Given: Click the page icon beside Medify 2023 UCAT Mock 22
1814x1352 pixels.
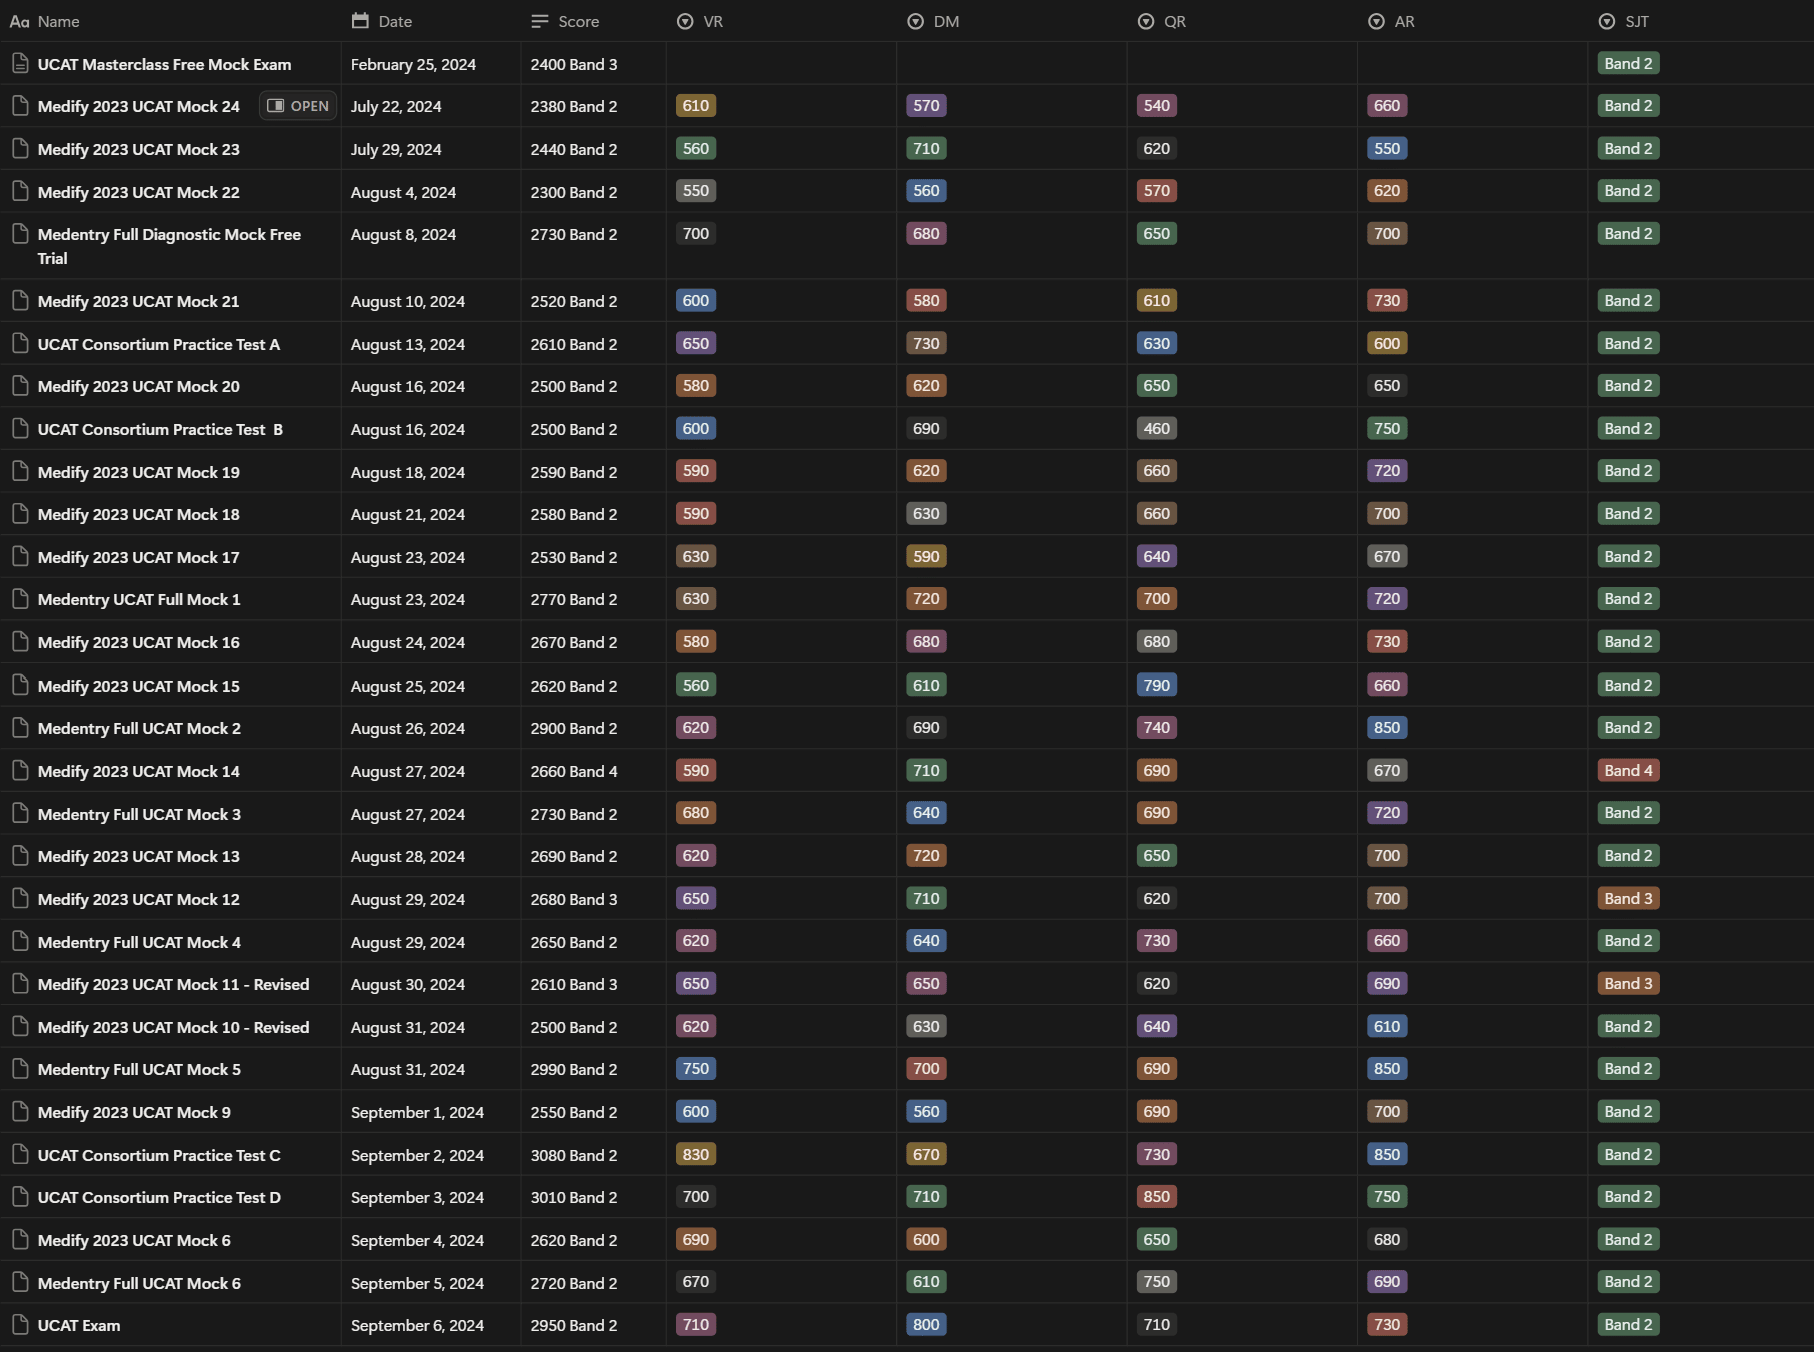Looking at the screenshot, I should [x=19, y=192].
